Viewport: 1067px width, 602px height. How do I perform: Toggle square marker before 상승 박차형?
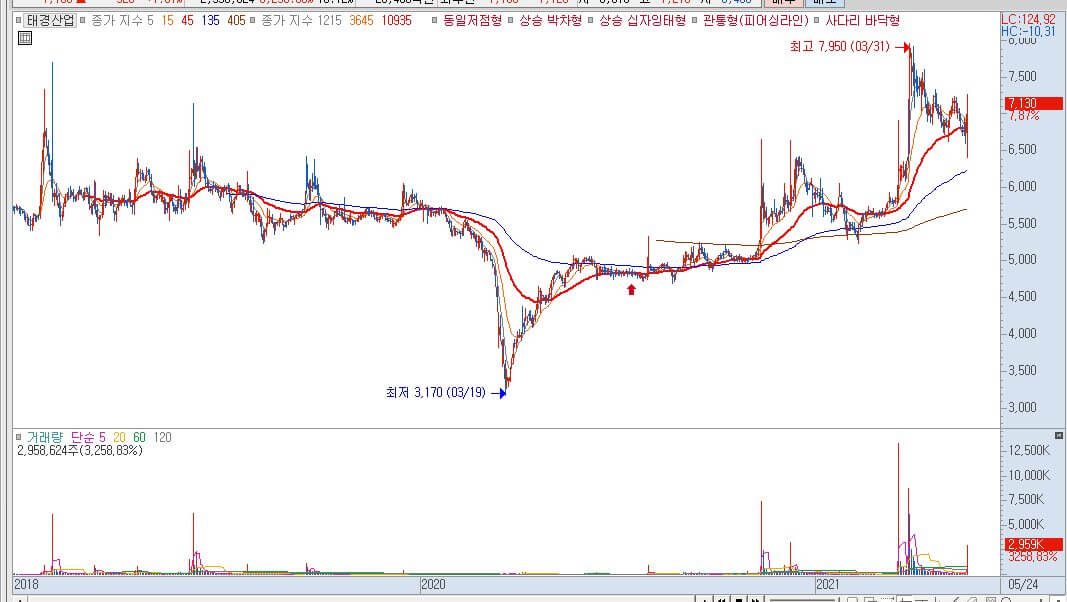[511, 20]
